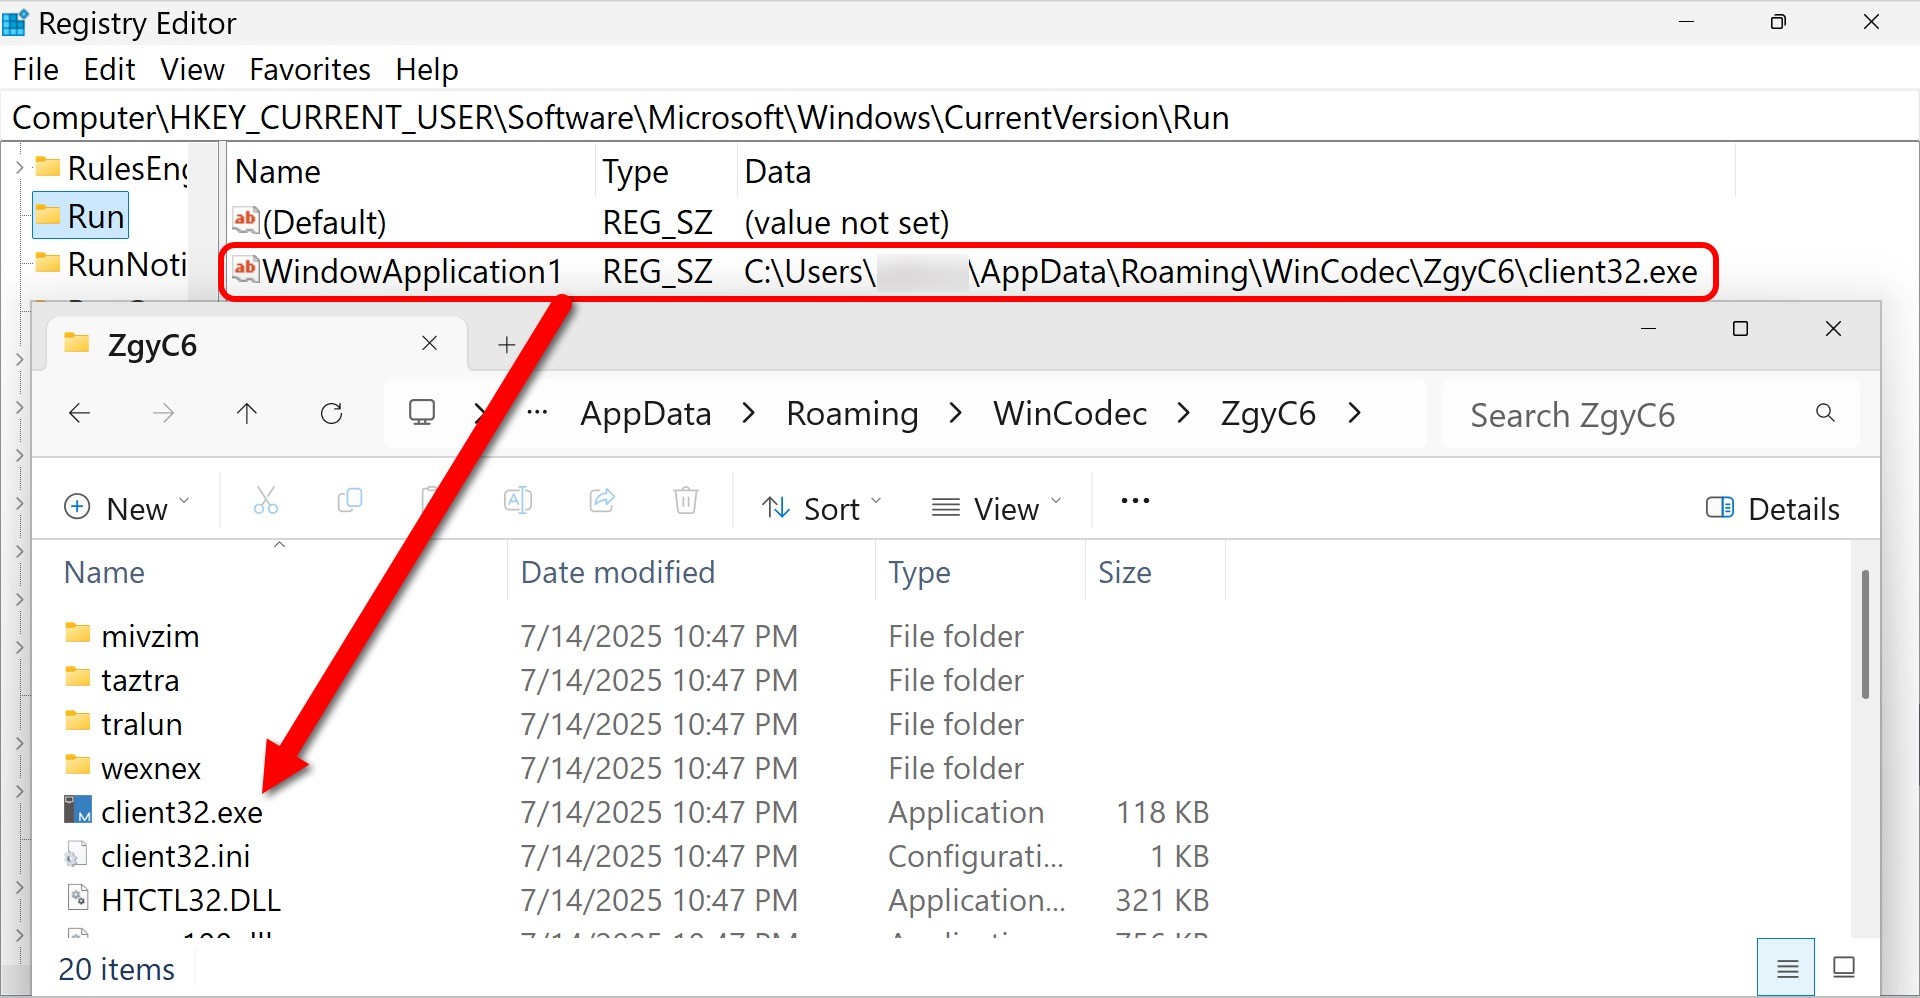Click the Type column header in Registry Editor

[x=635, y=172]
